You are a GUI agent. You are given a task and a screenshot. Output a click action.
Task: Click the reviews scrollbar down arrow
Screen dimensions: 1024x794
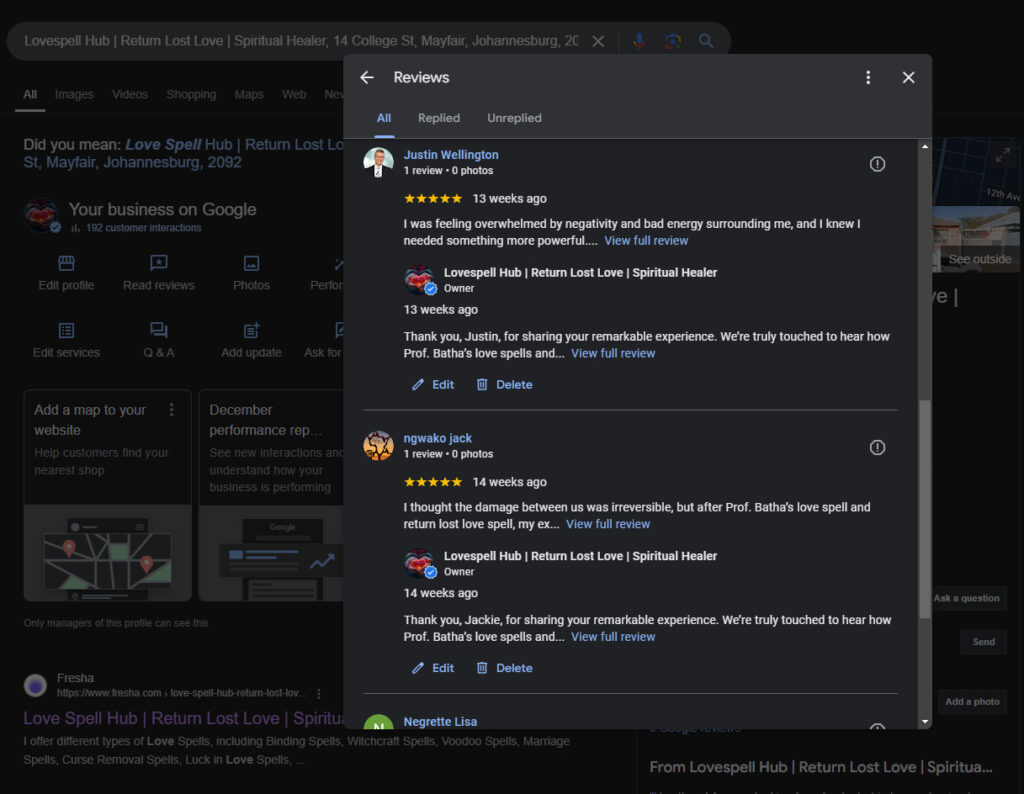coord(925,722)
